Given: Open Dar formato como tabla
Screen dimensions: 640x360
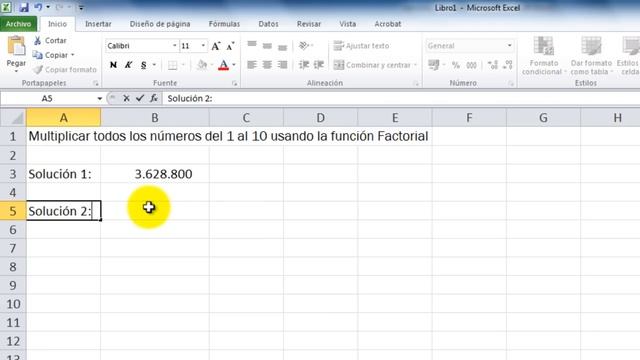Looking at the screenshot, I should point(591,56).
